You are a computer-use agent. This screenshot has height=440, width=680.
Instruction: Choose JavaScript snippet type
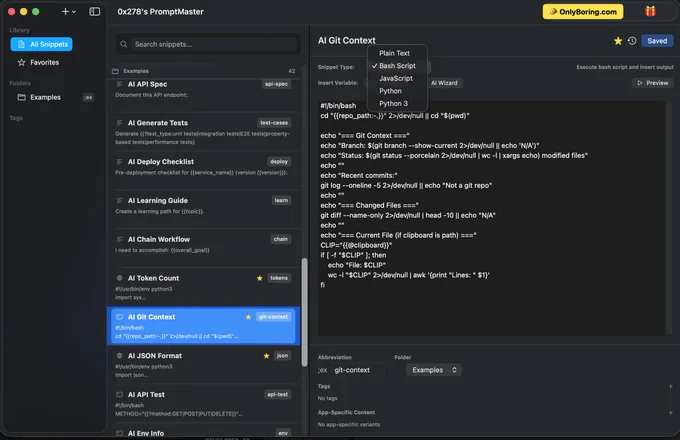tap(397, 78)
